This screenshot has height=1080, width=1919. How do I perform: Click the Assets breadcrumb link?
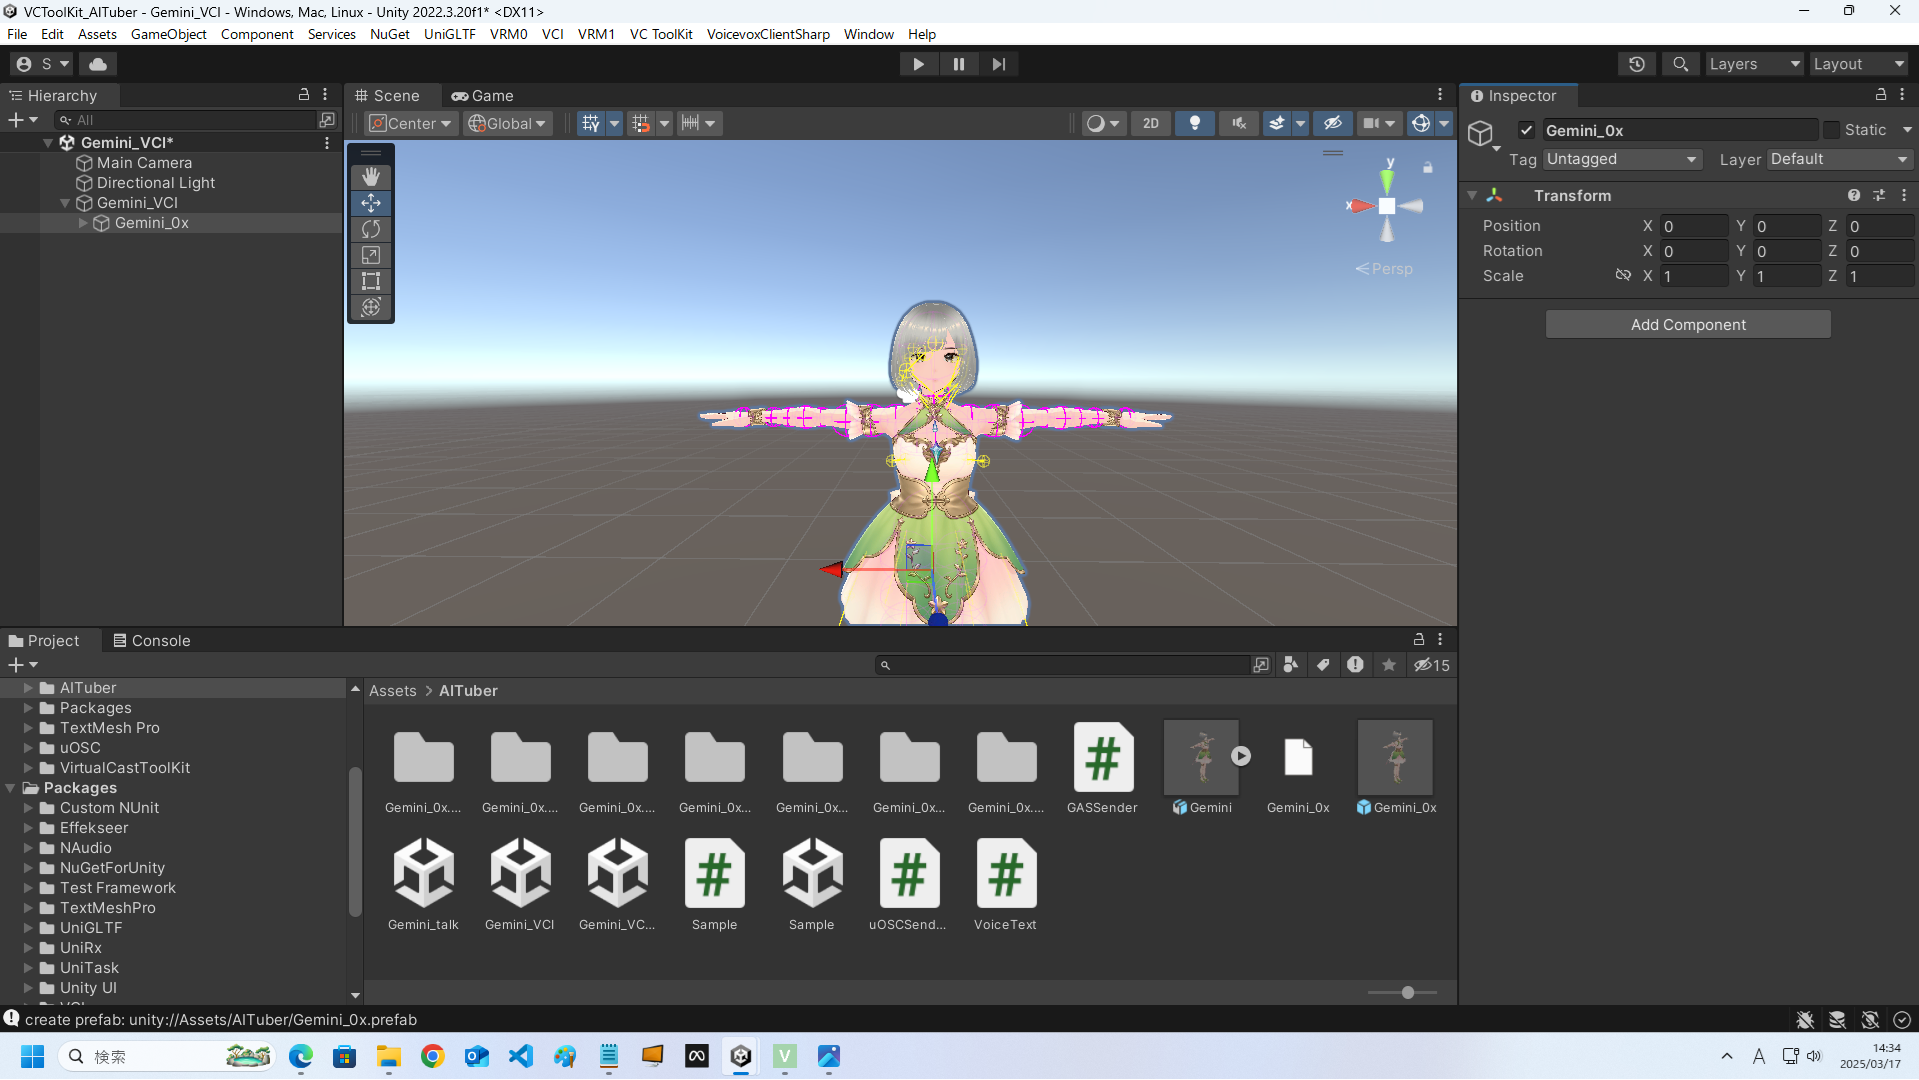(x=392, y=691)
